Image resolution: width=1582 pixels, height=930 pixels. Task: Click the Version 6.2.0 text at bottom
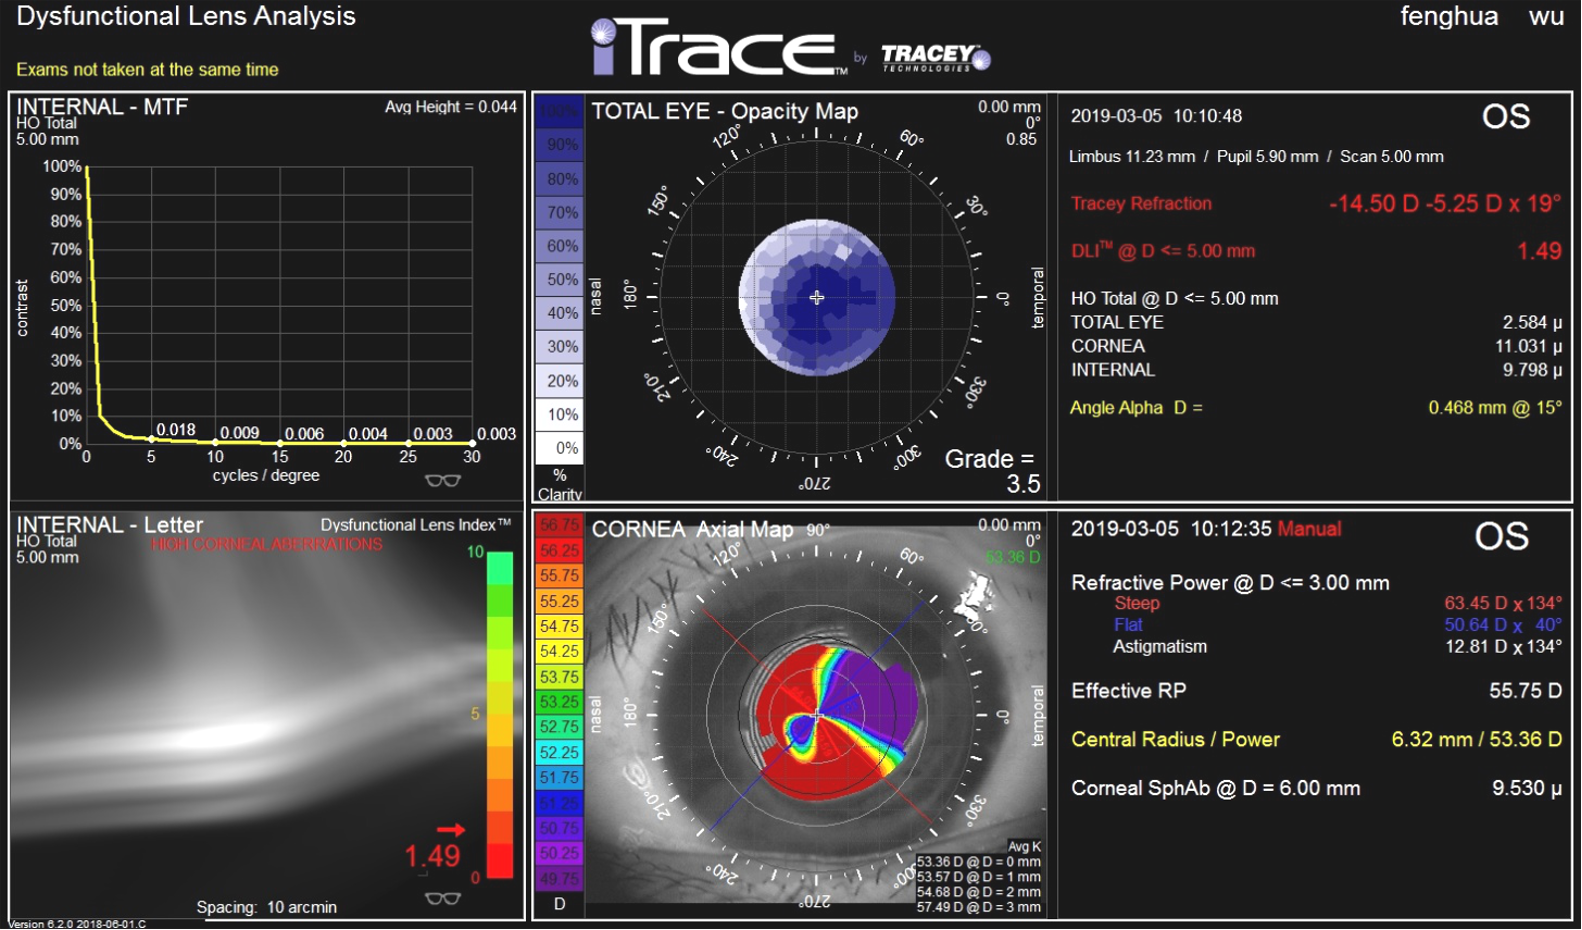77,924
